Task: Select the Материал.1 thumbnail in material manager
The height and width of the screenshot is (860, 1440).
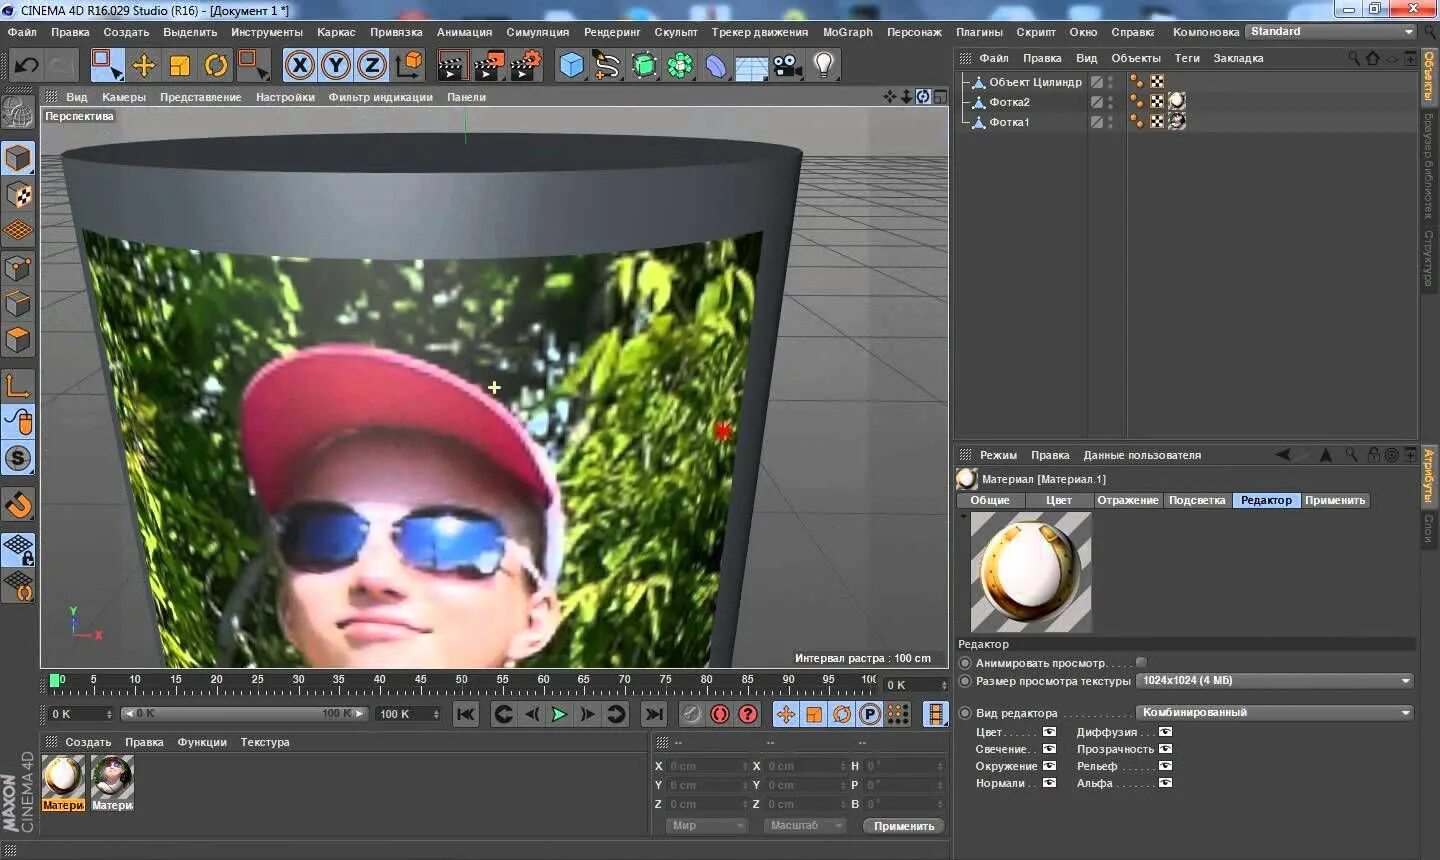Action: [x=63, y=778]
